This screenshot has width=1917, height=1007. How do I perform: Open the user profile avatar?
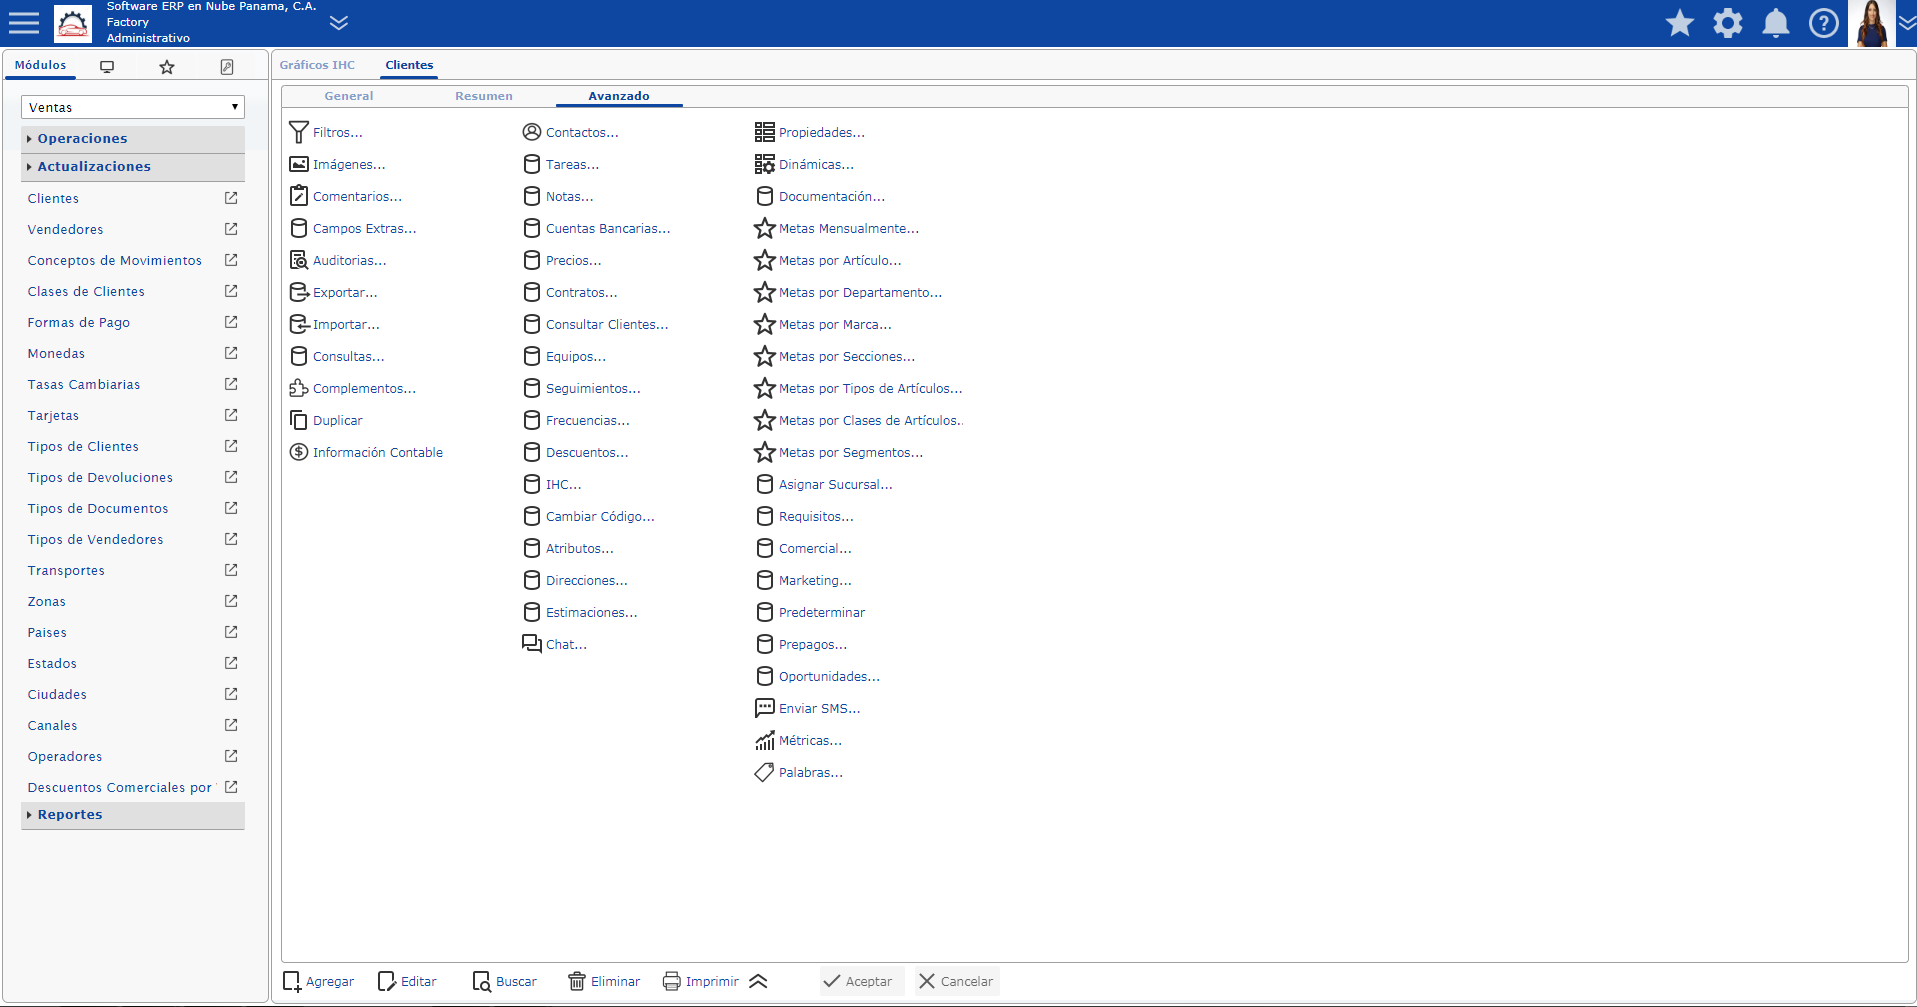1871,23
